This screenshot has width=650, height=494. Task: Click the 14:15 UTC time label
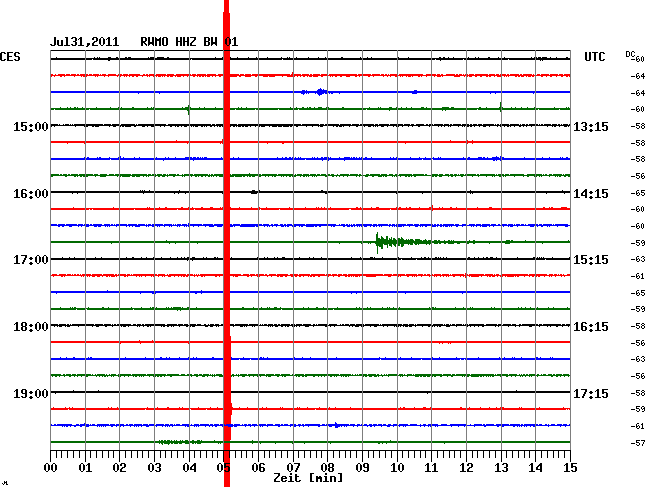591,194
